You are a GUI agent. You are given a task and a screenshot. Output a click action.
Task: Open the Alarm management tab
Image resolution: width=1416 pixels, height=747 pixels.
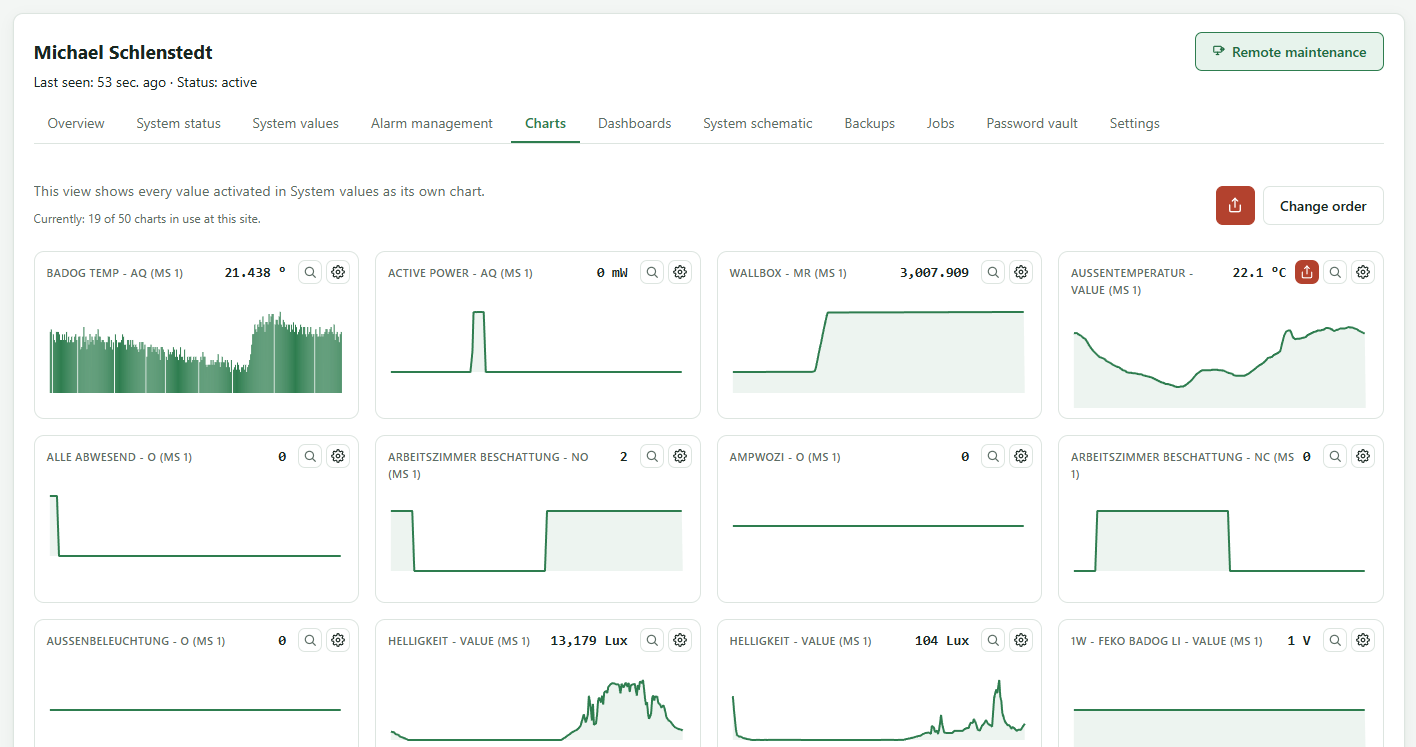coord(432,123)
